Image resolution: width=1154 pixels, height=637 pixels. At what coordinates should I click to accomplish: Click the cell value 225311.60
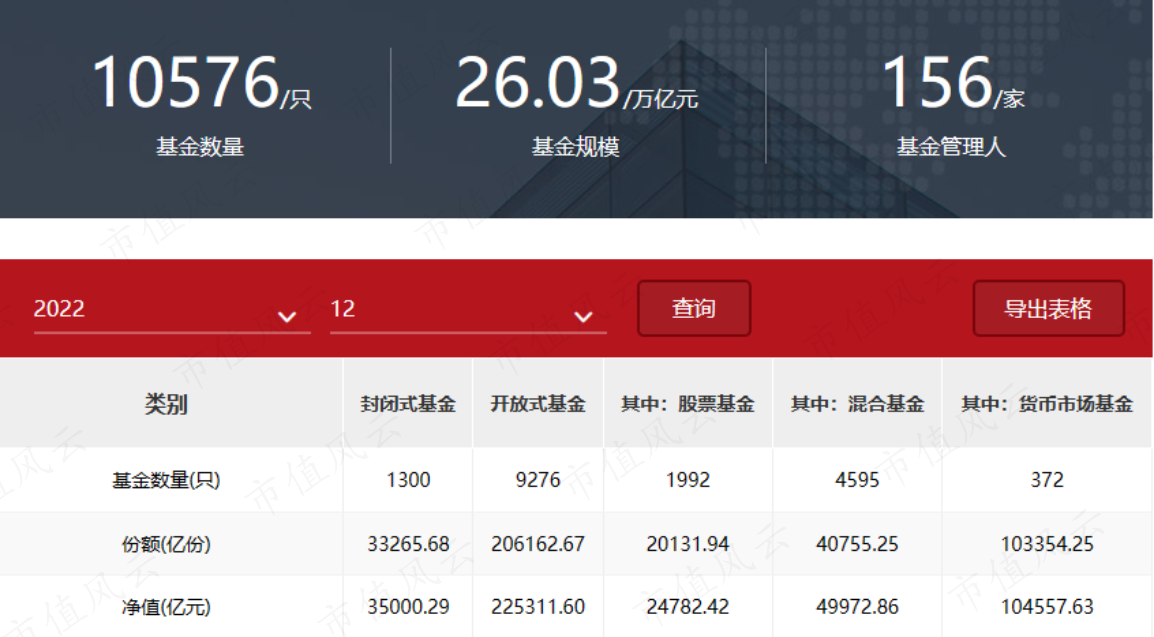pos(538,607)
